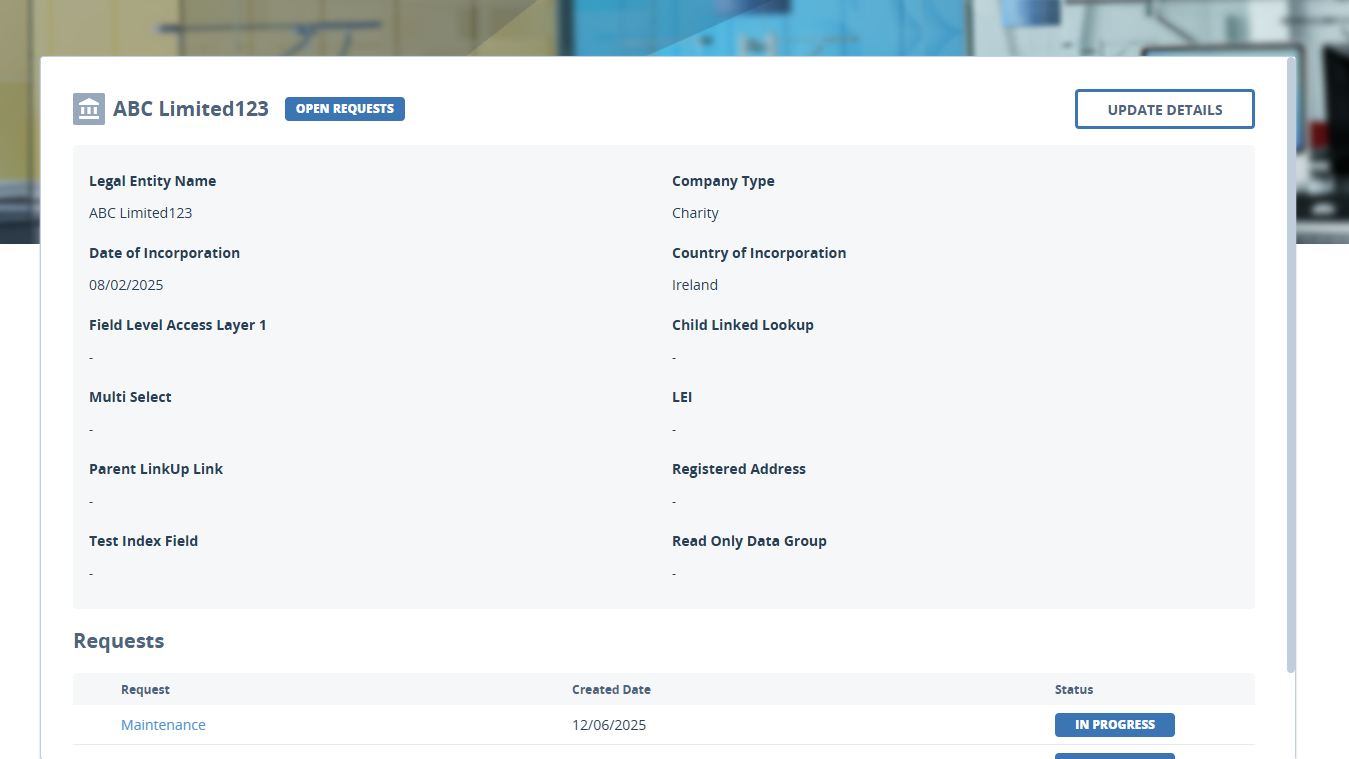This screenshot has height=759, width=1349.
Task: Click the bank building icon beside ABC Limited123
Action: click(88, 108)
